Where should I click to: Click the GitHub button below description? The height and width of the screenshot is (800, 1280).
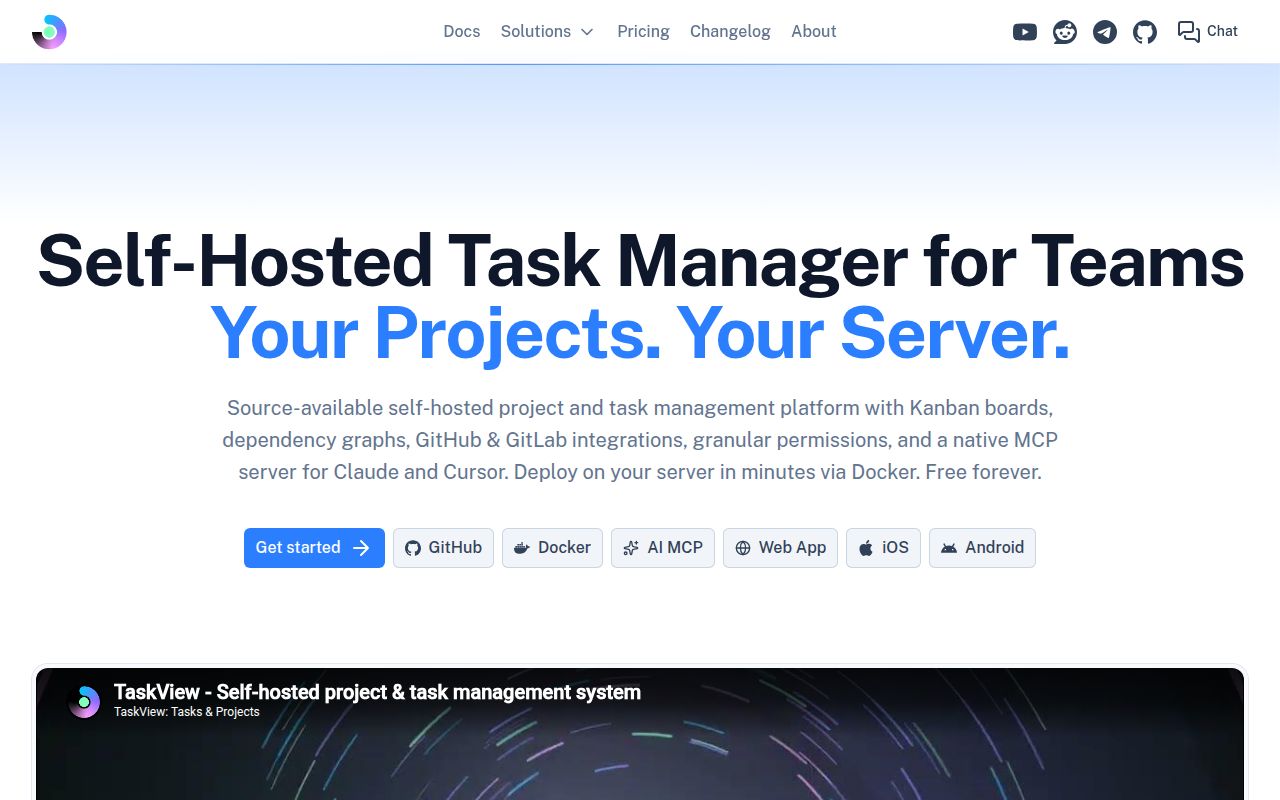443,548
